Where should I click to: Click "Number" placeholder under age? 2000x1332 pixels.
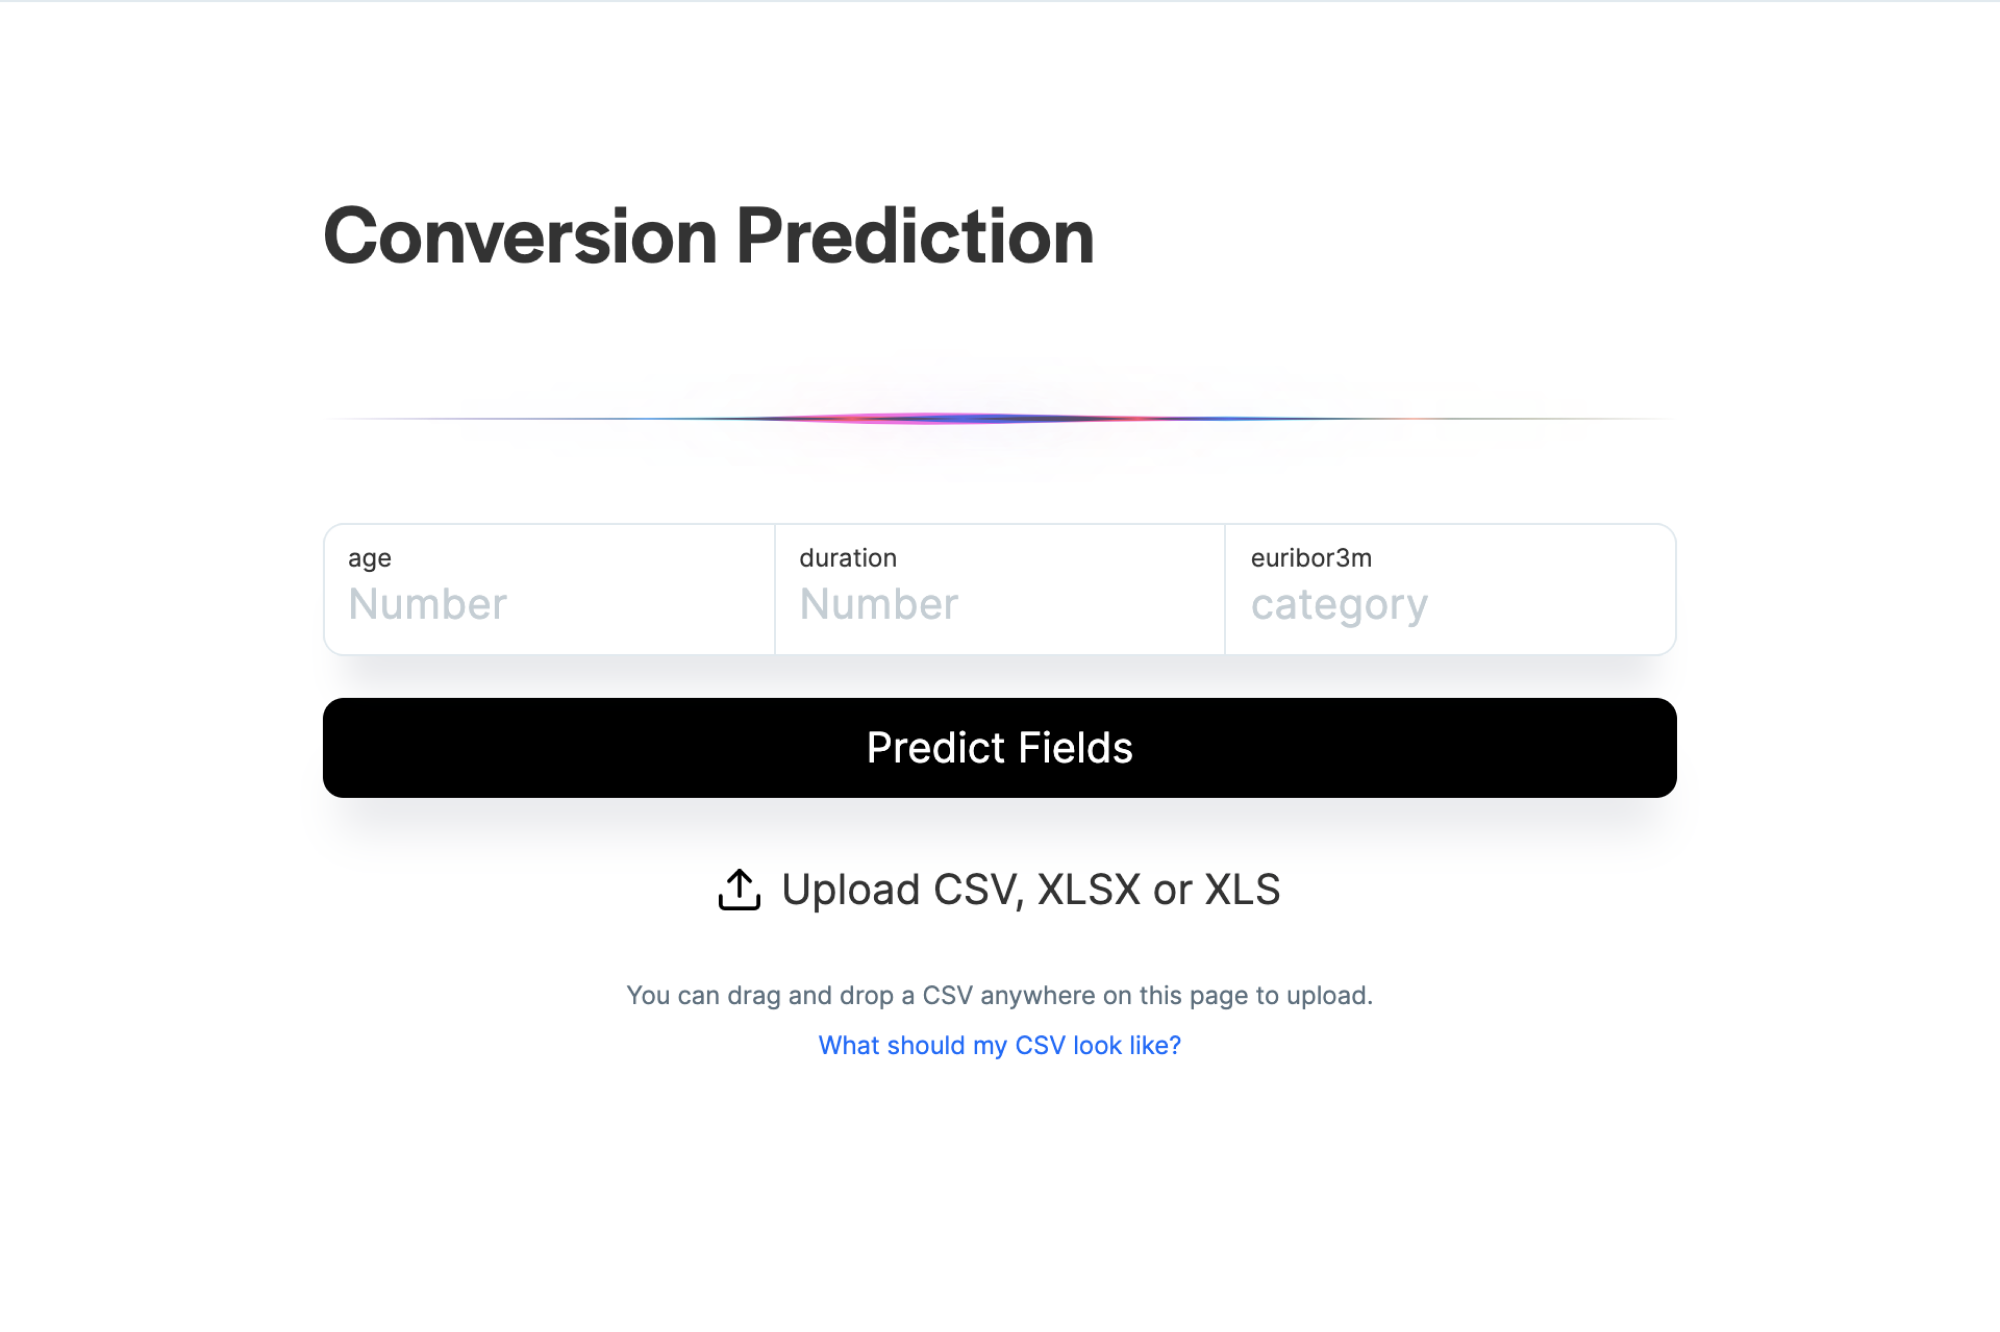pyautogui.click(x=428, y=604)
